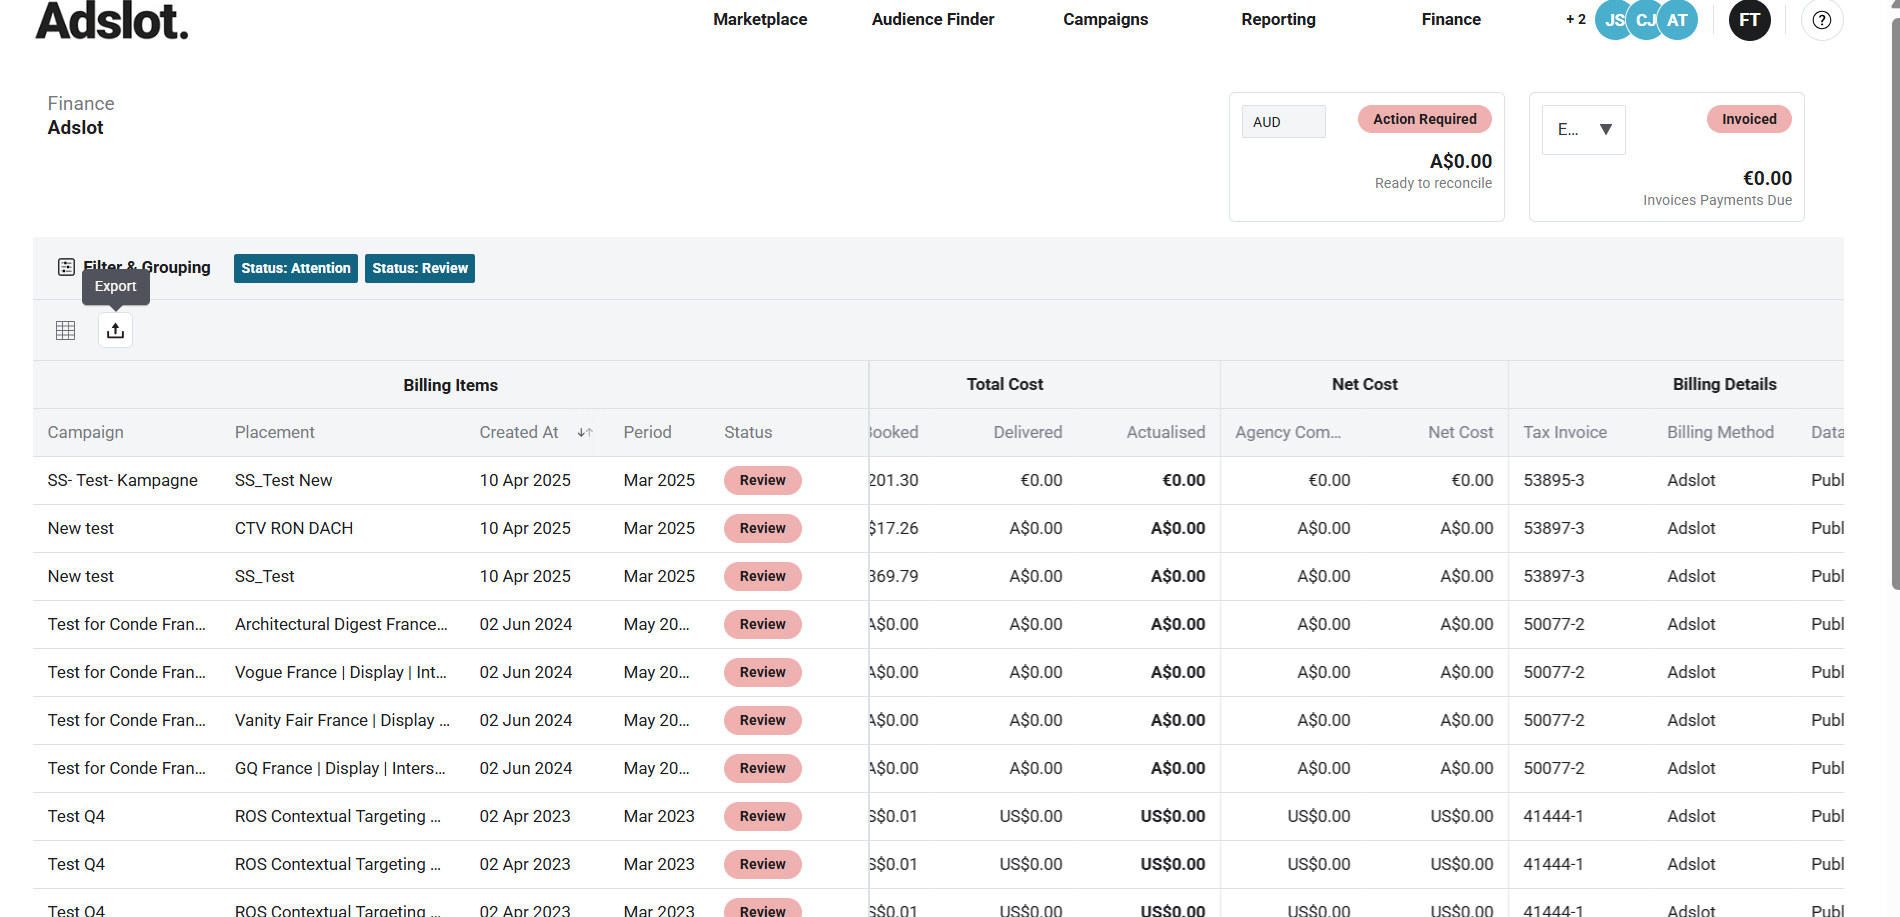Screen dimensions: 1900x917
Task: Remove the Status: Review filter chip
Action: [420, 268]
